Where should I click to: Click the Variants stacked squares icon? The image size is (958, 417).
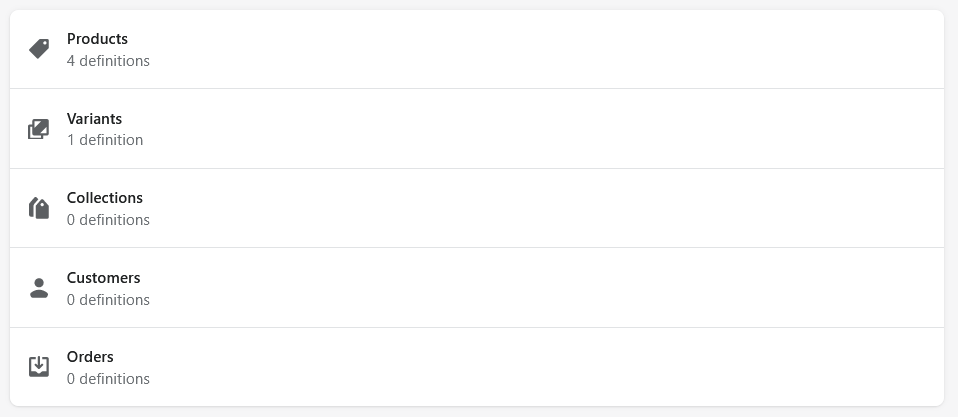[x=38, y=129]
